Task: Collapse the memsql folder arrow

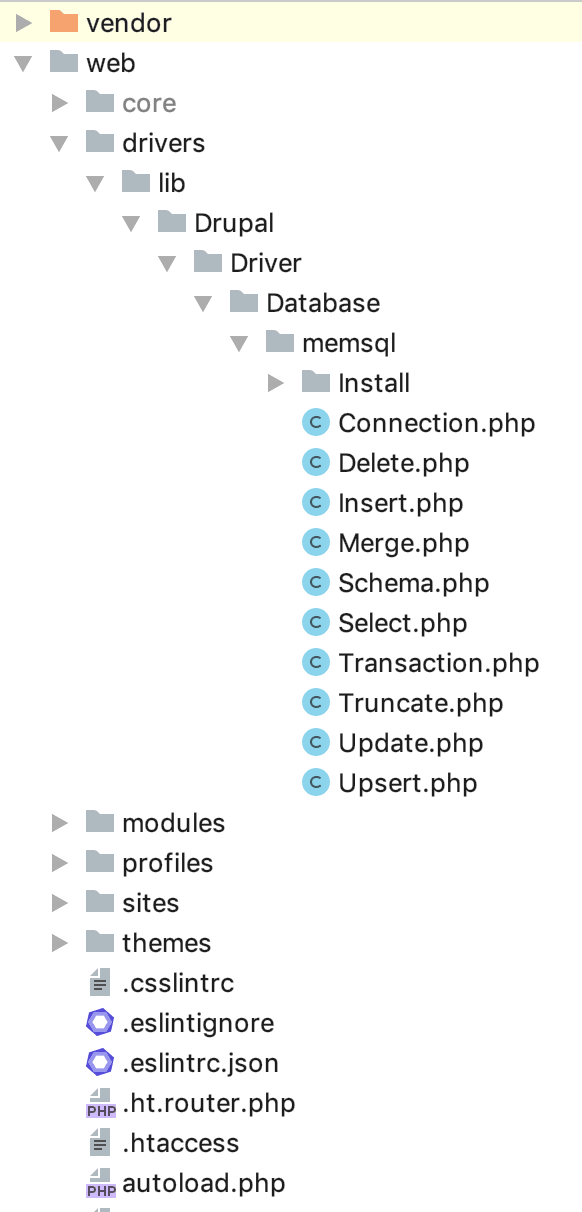Action: [x=239, y=343]
